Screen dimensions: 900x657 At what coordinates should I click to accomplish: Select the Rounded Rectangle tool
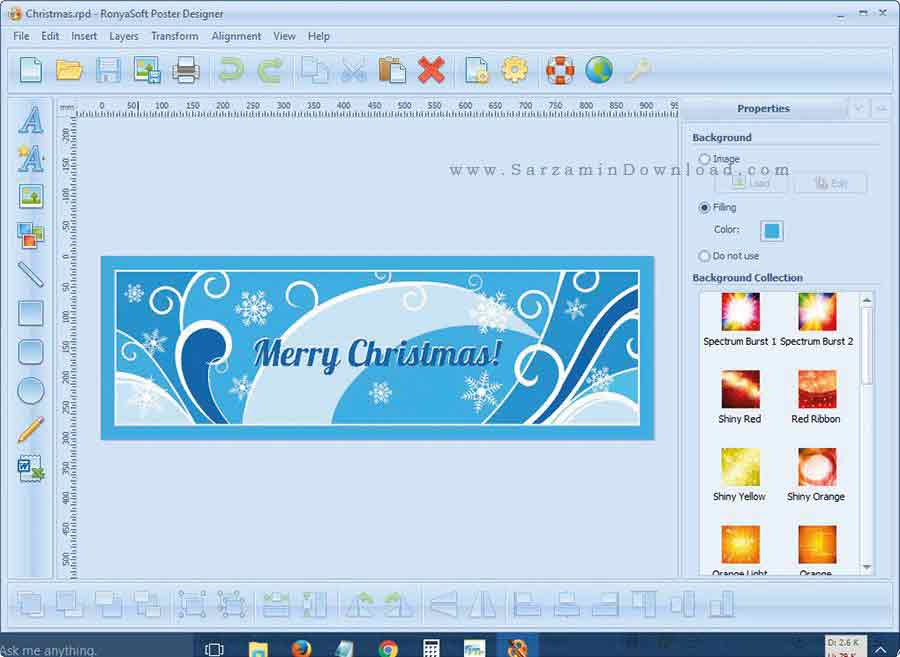tap(31, 352)
